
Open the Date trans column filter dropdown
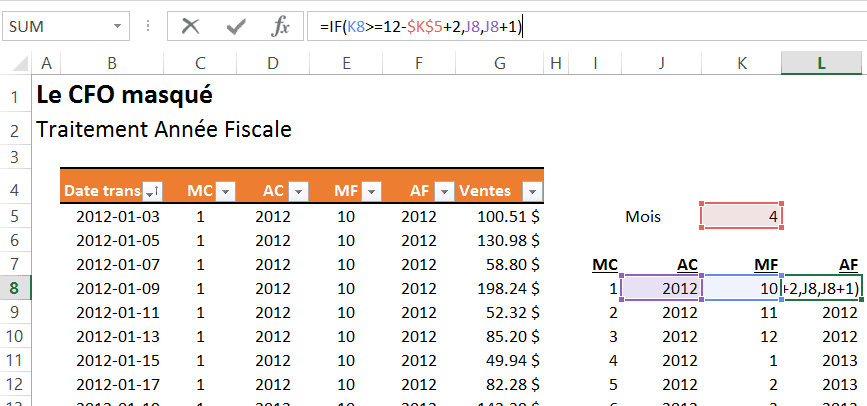coord(152,191)
